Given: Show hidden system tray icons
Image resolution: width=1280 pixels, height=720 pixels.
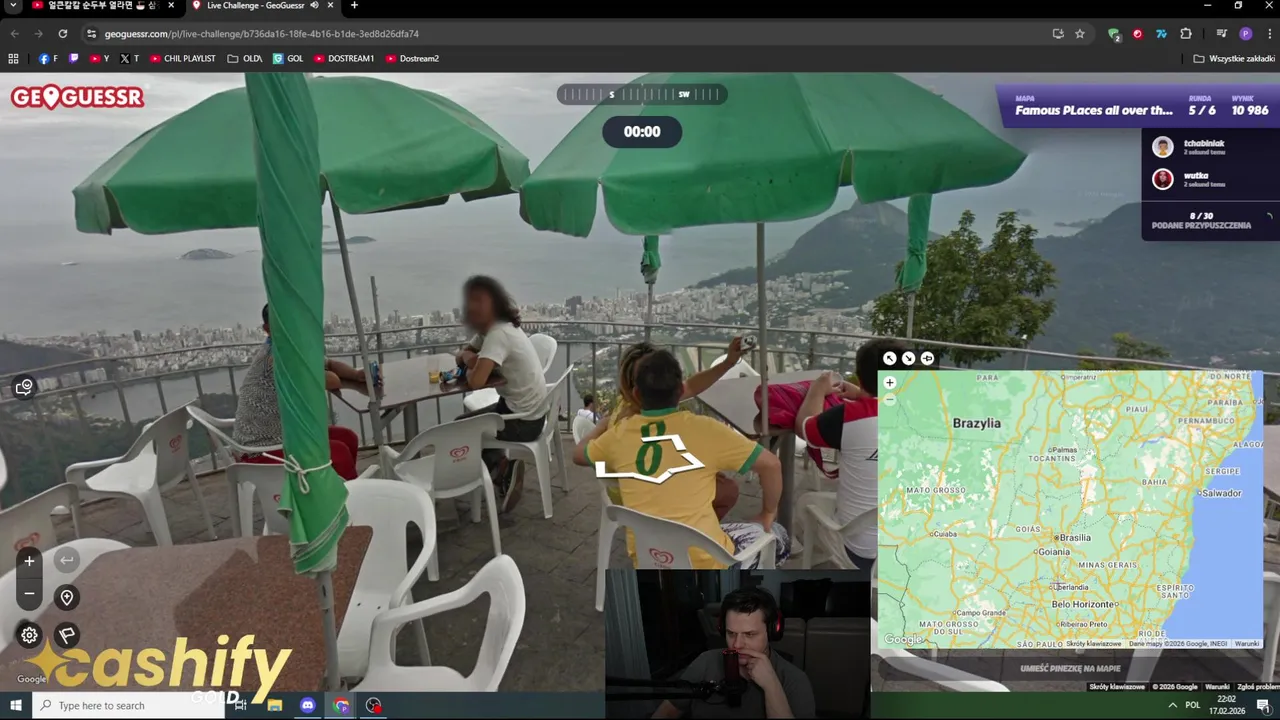Looking at the screenshot, I should click(1173, 706).
